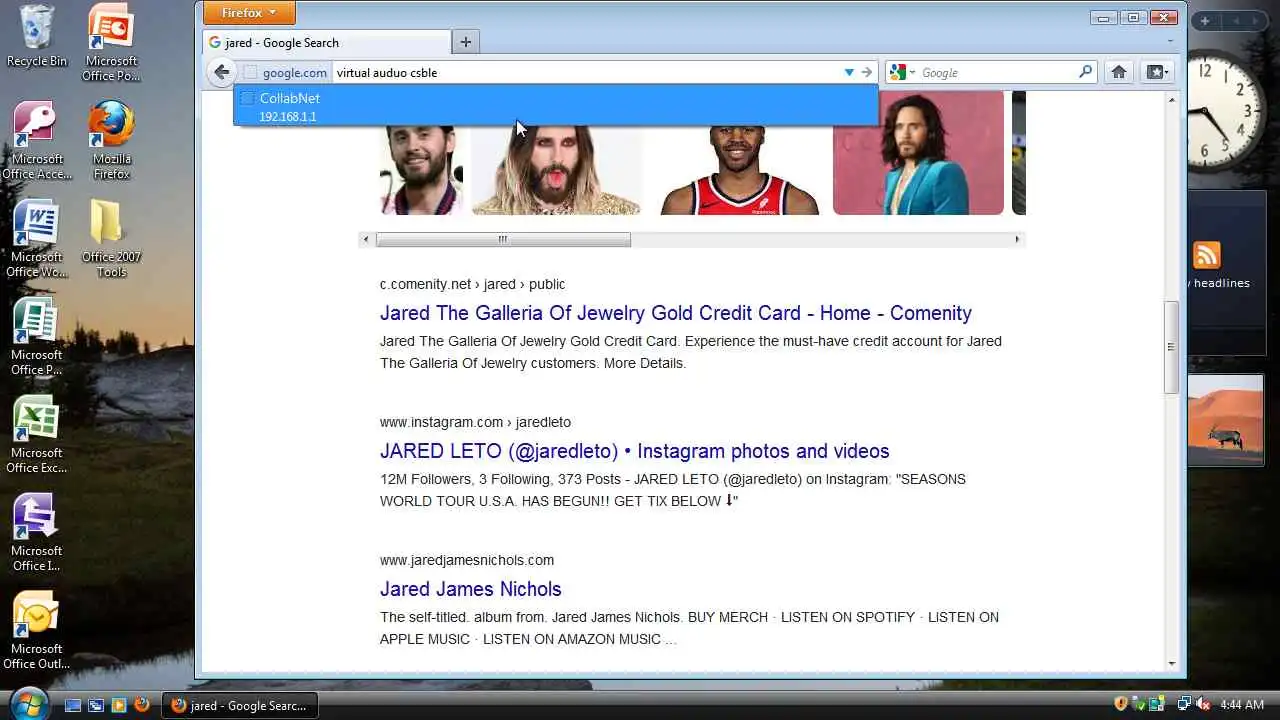
Task: Go back with the browser back arrow
Action: 221,72
